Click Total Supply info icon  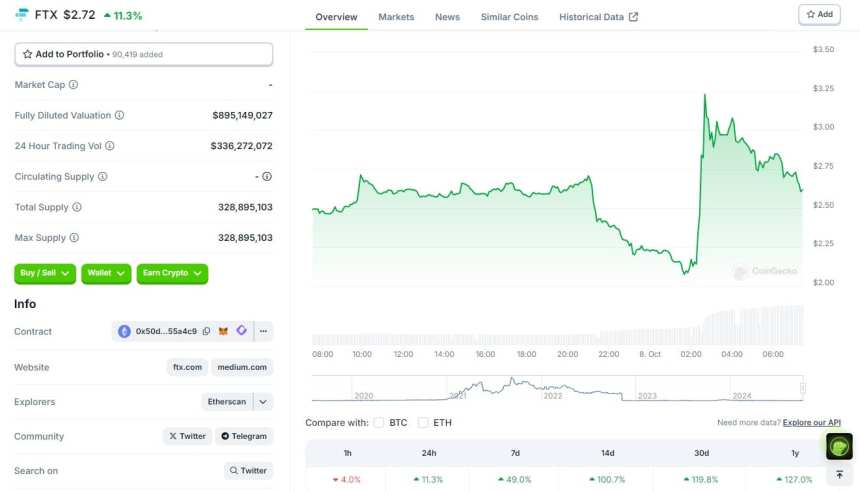(x=77, y=207)
